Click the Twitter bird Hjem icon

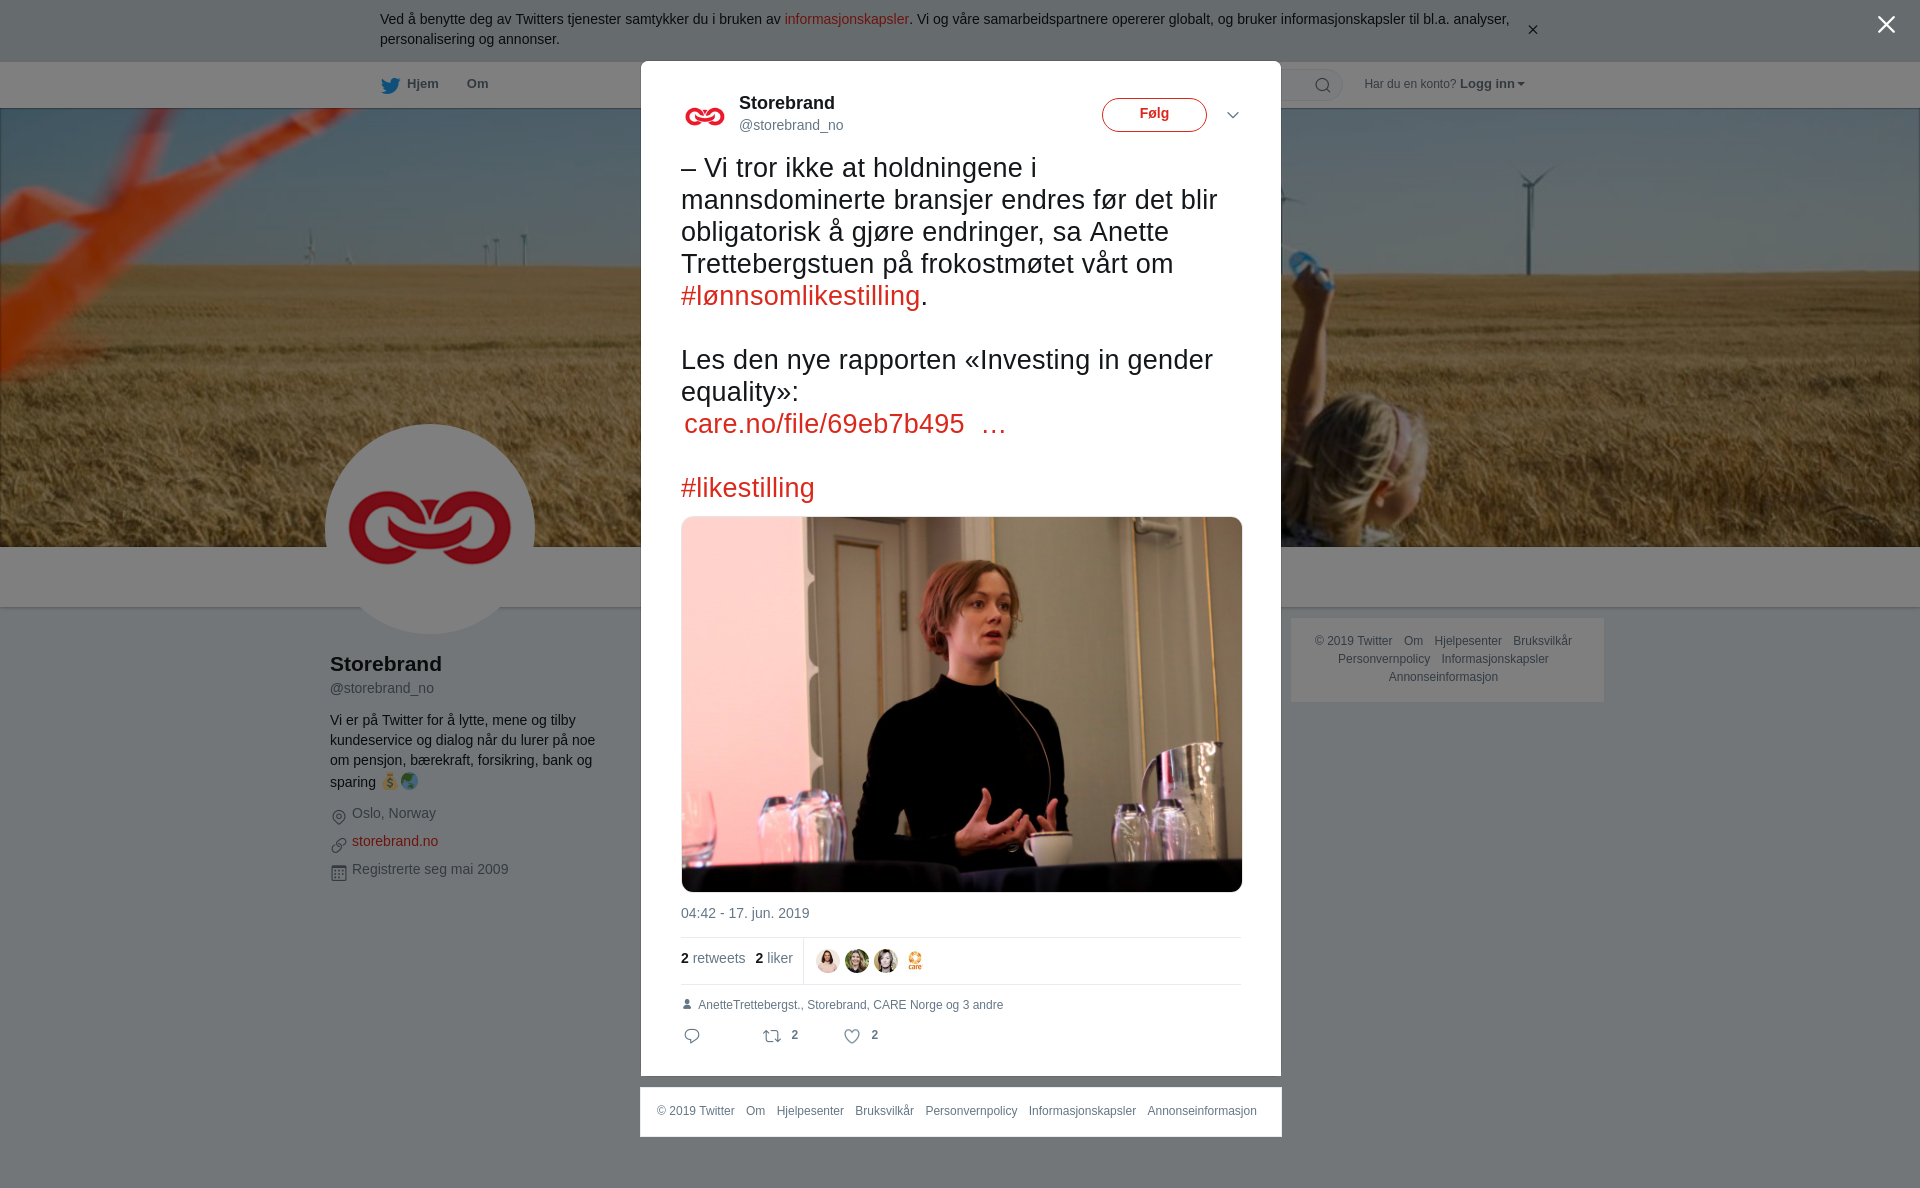(391, 85)
